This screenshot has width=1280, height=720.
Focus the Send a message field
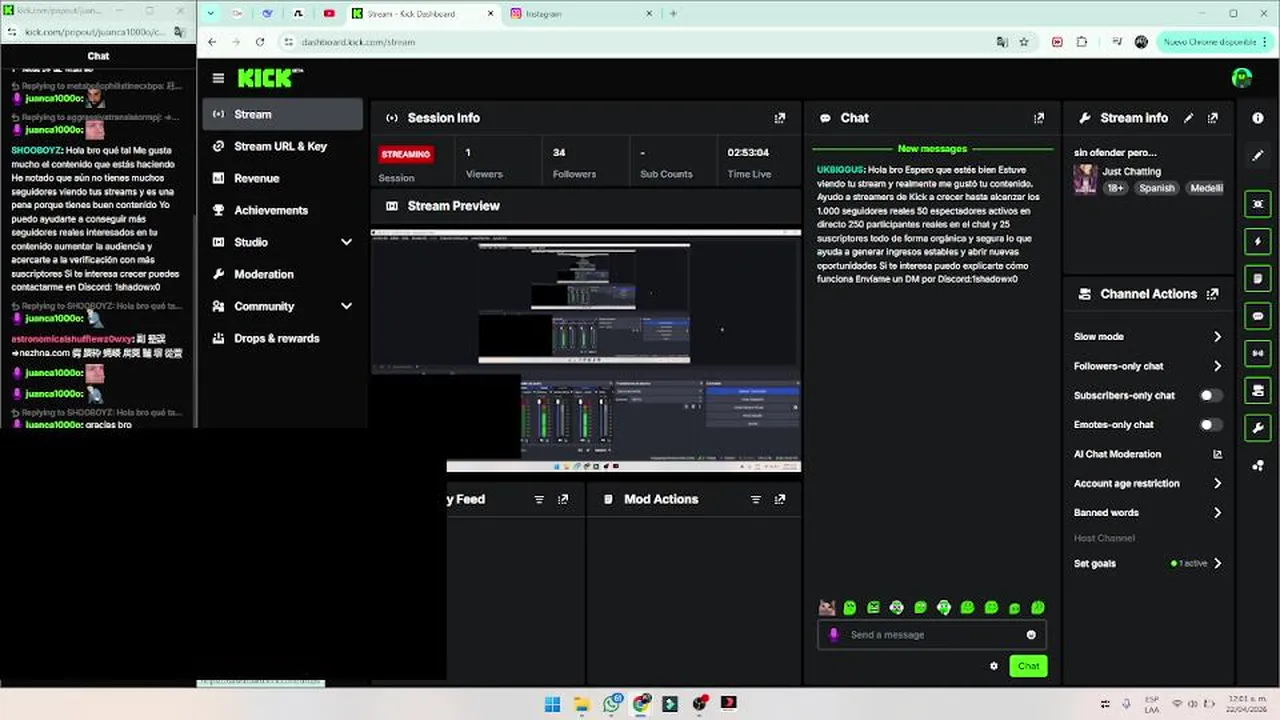[932, 635]
